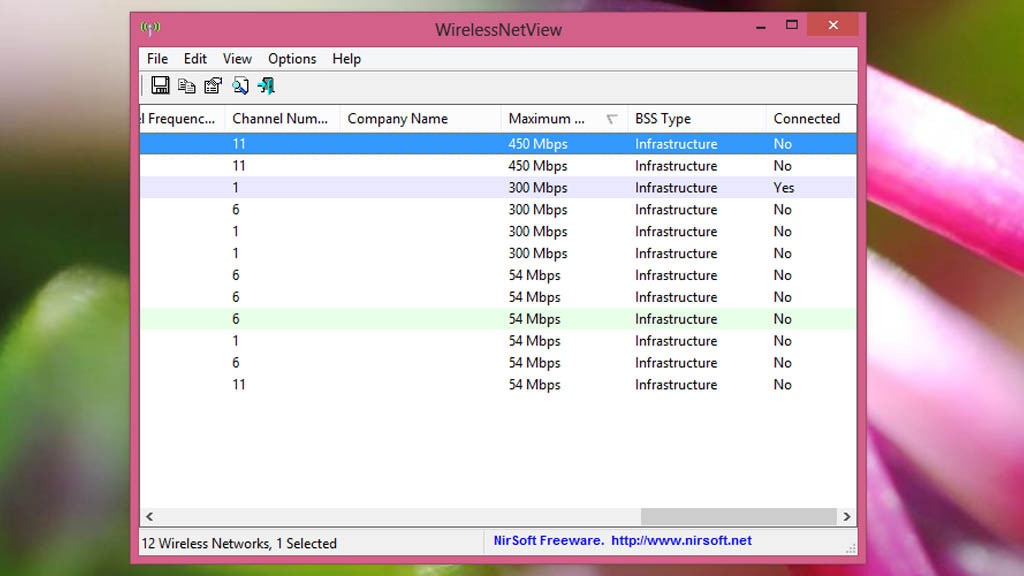Viewport: 1024px width, 576px height.
Task: Click the sort indicator on Maximum Speed column
Action: [x=613, y=118]
